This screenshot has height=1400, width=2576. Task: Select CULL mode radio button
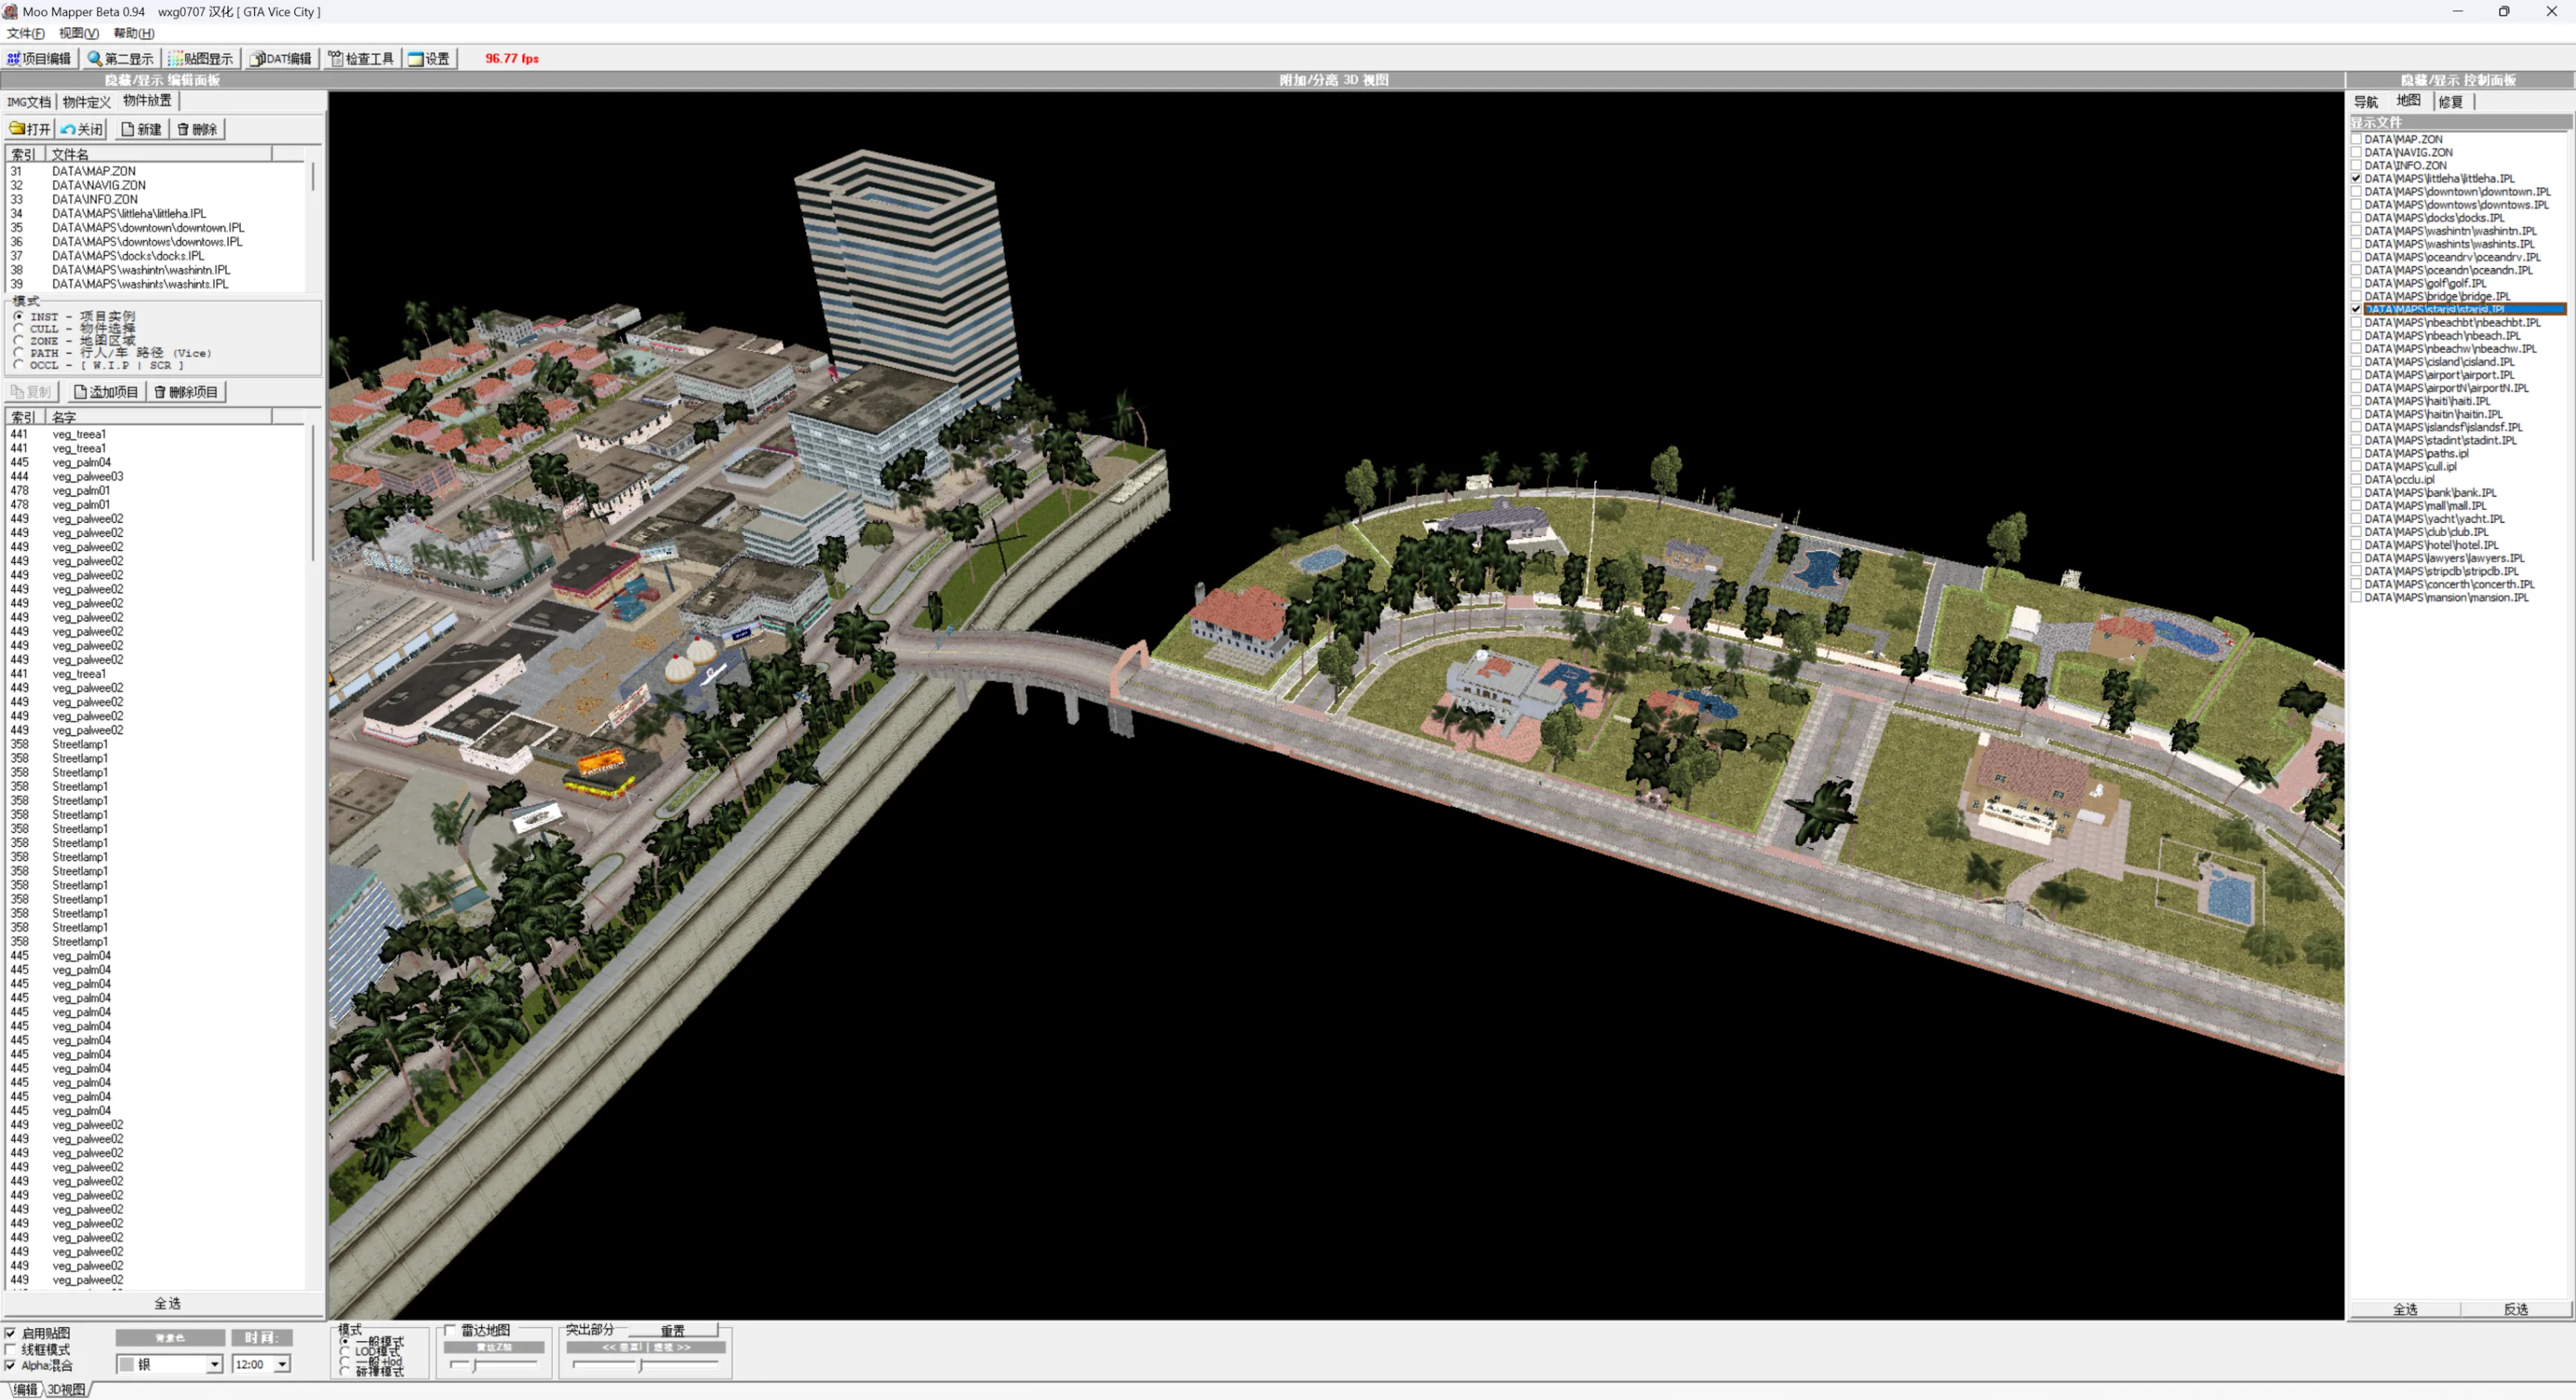[18, 328]
